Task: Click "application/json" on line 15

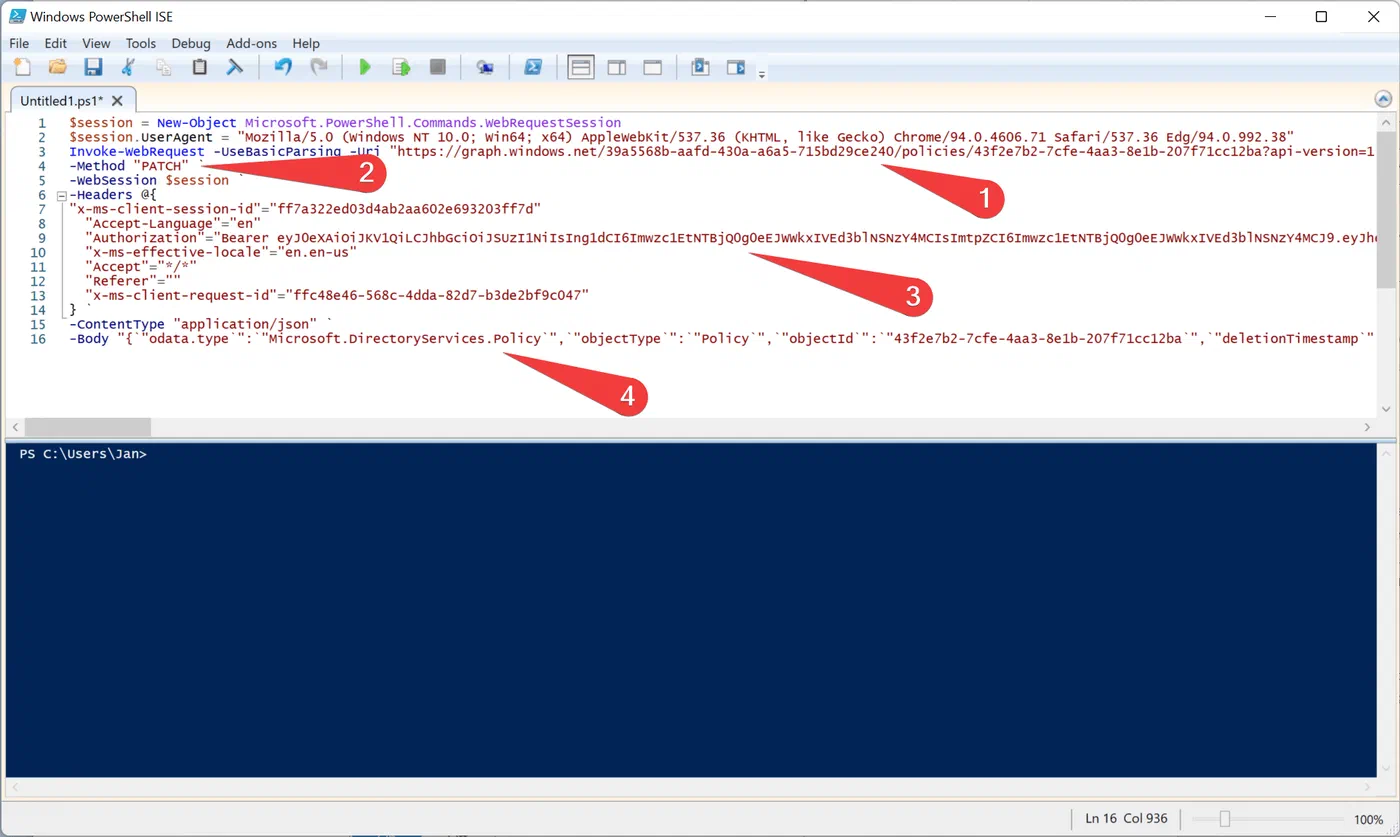Action: 245,324
